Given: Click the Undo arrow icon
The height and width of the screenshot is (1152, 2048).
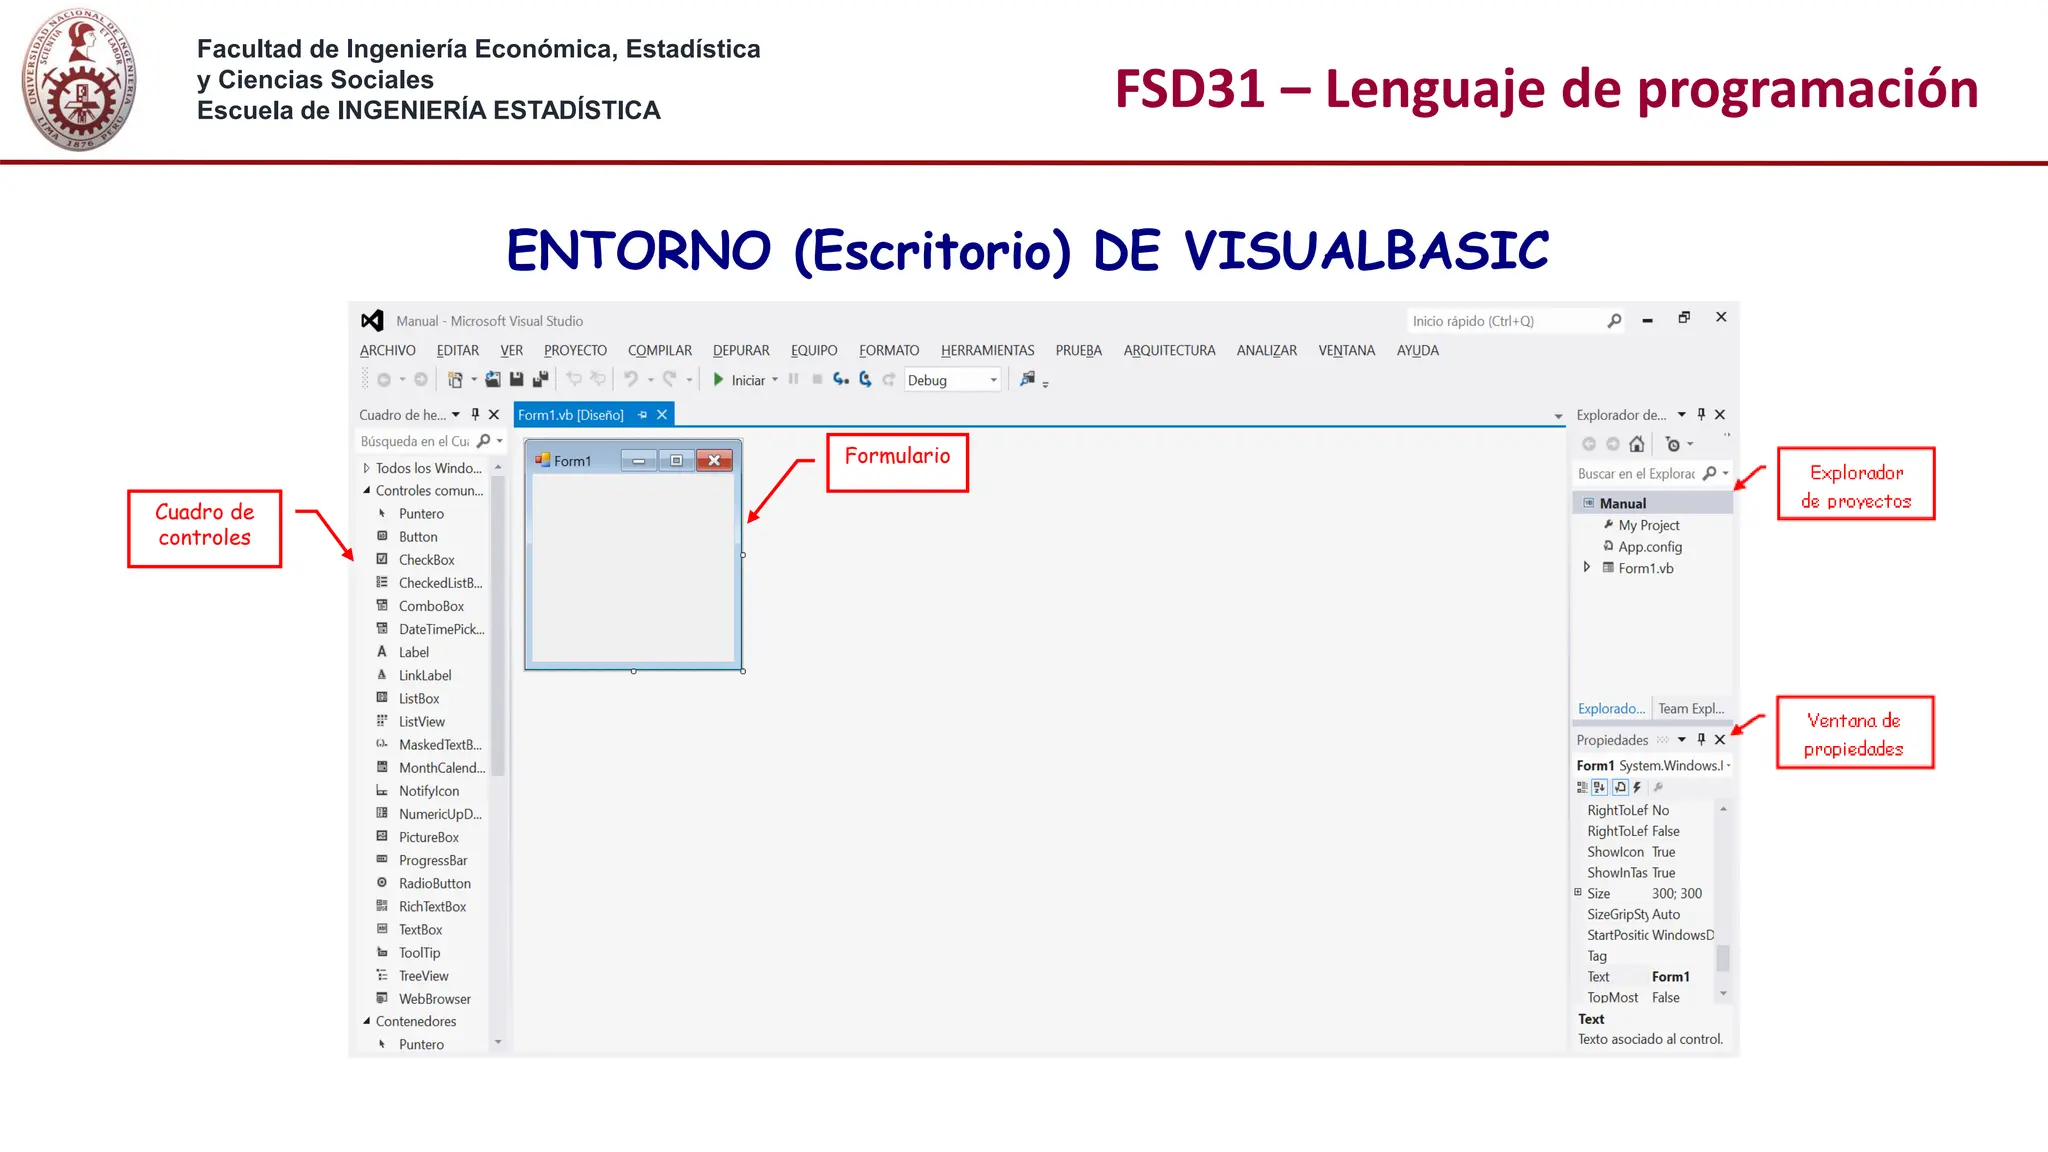Looking at the screenshot, I should pyautogui.click(x=630, y=380).
